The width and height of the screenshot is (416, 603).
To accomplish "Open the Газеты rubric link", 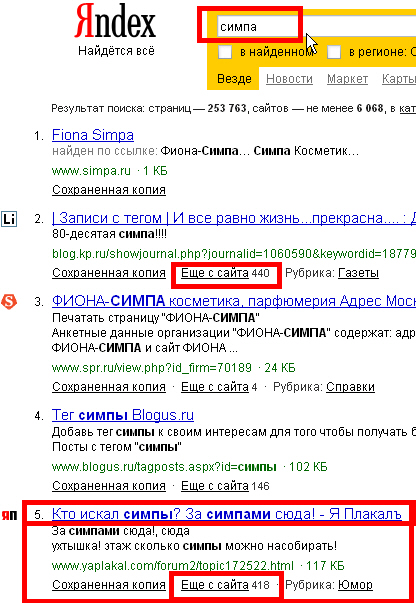I will tap(358, 273).
